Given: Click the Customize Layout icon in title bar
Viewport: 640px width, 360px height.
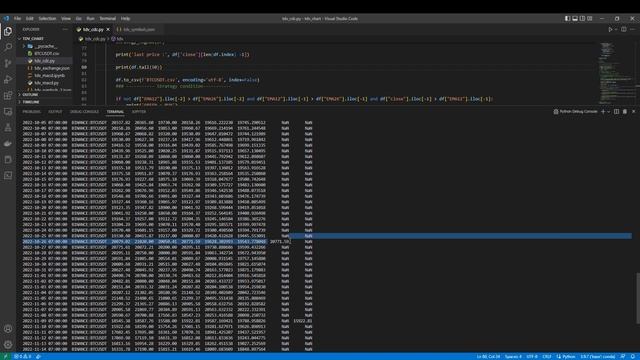Looking at the screenshot, I should click(590, 18).
